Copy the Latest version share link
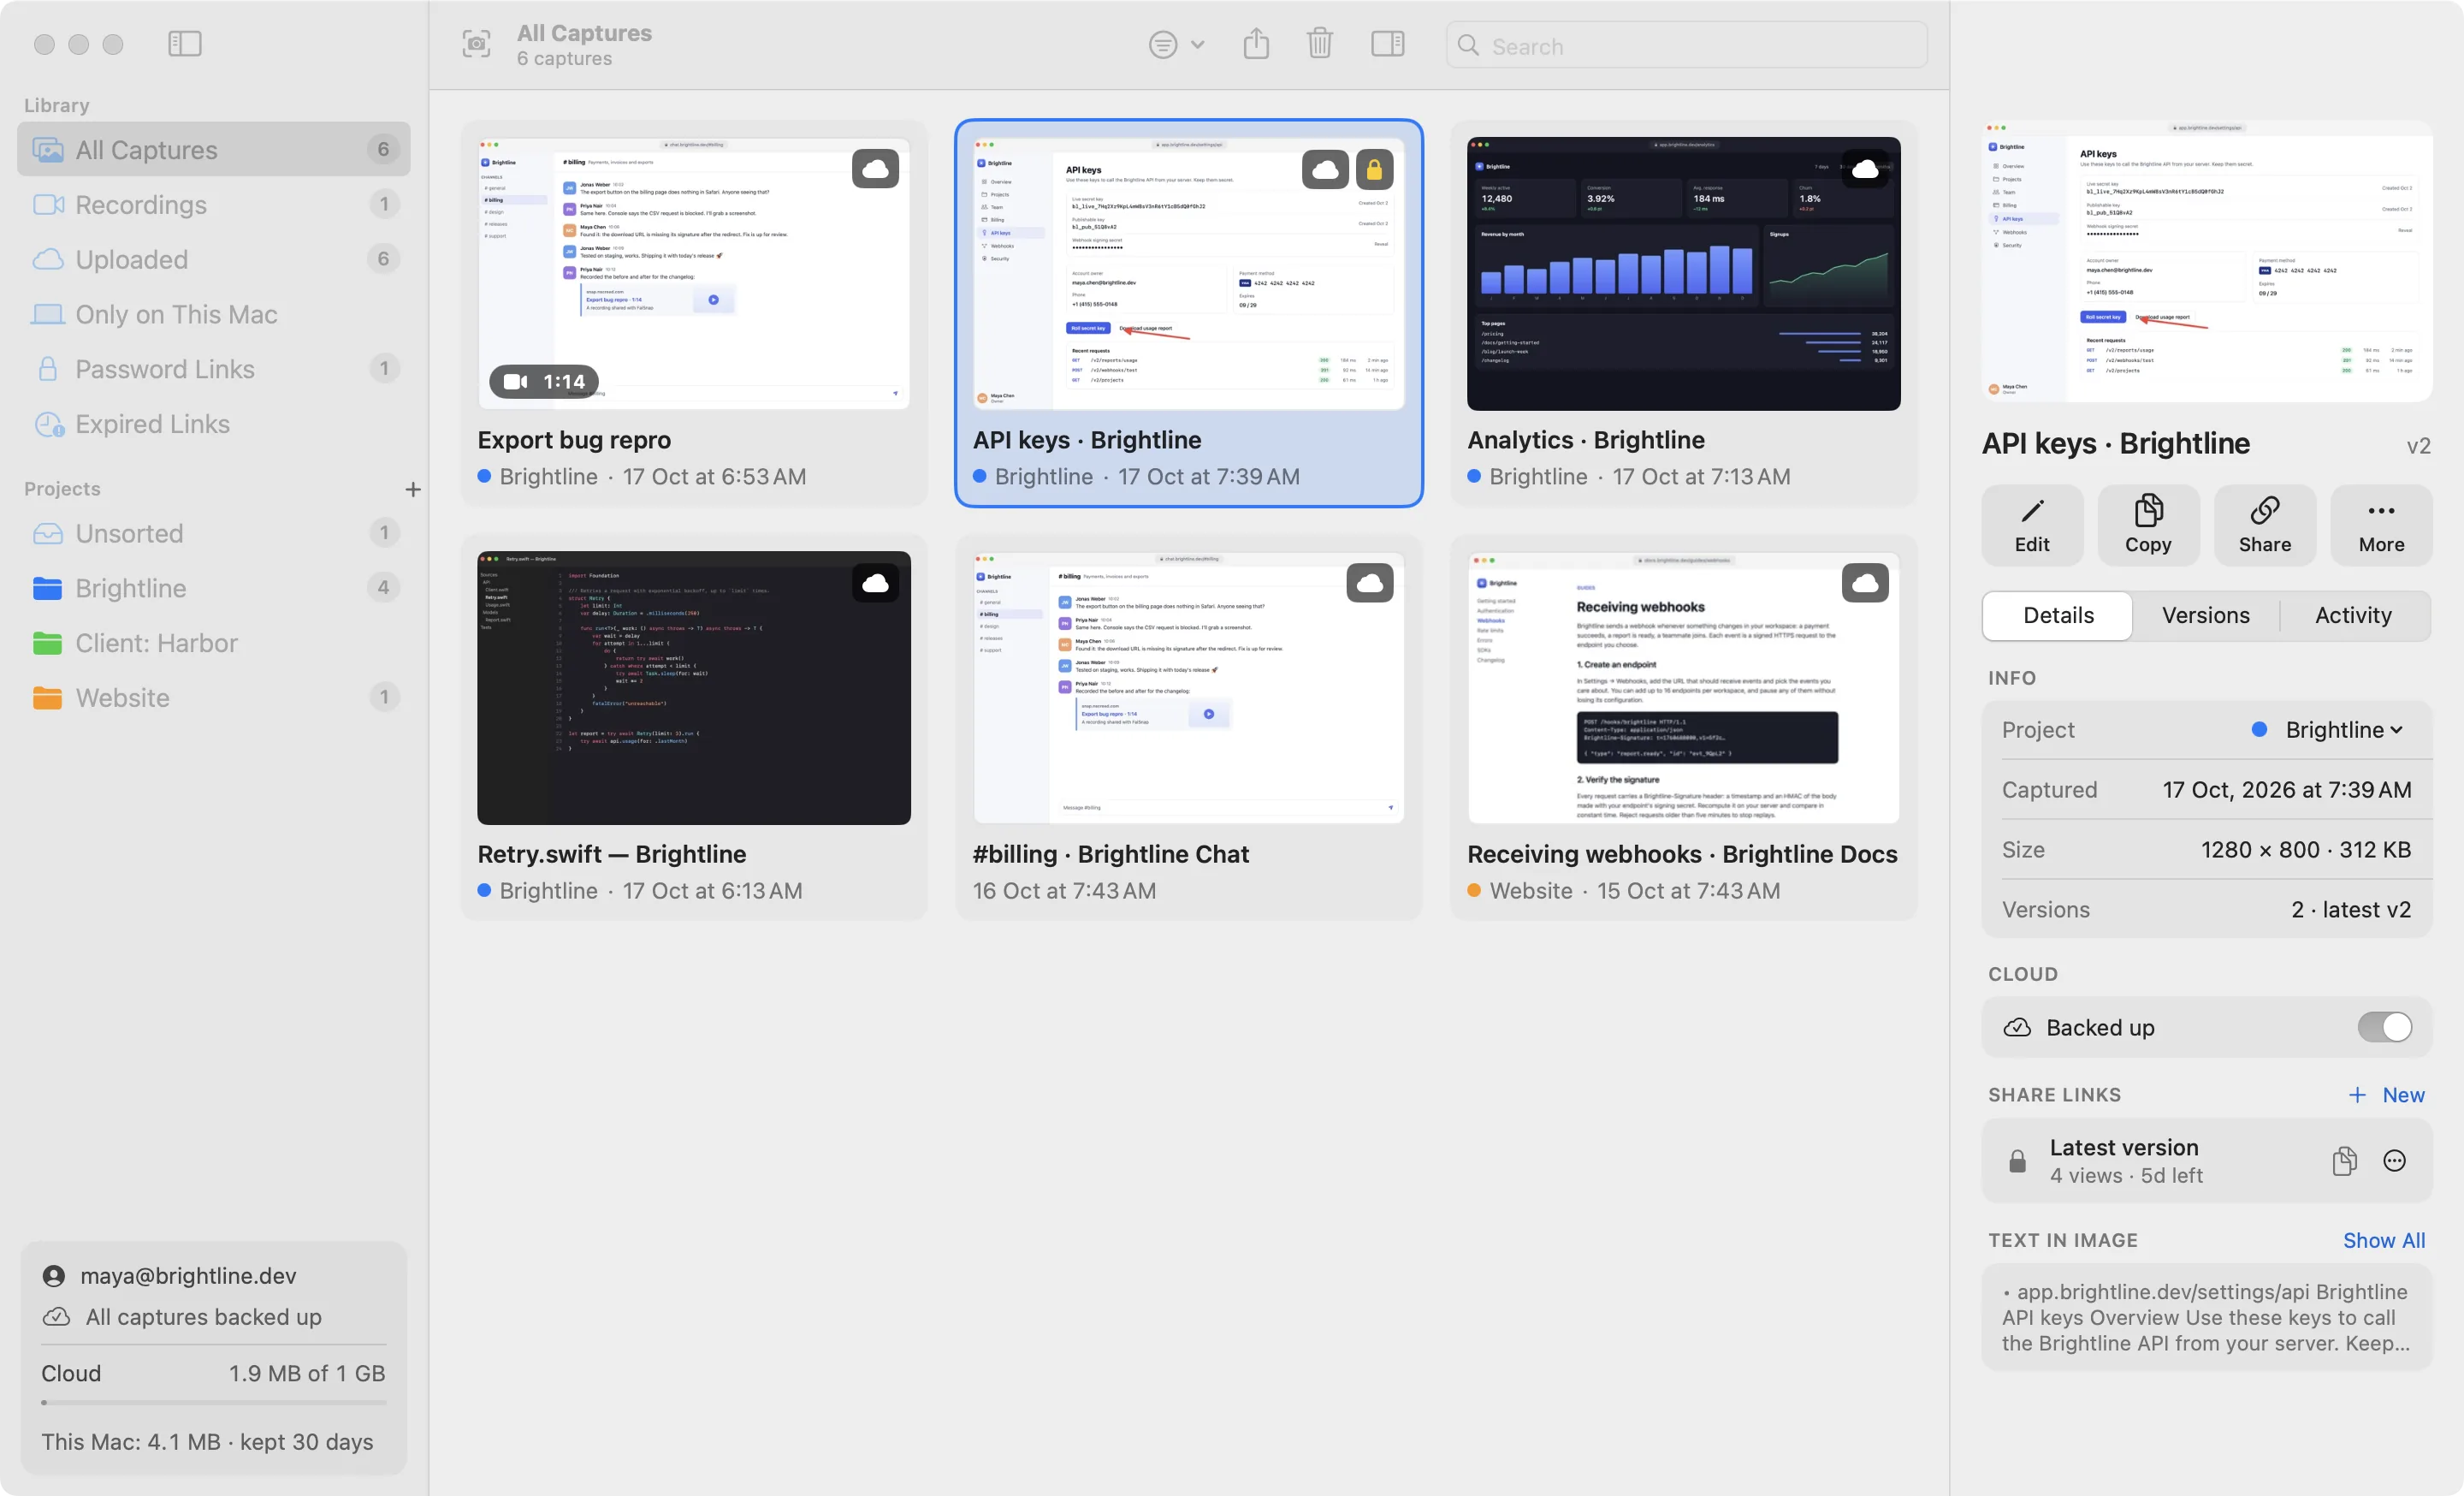Viewport: 2464px width, 1496px height. point(2344,1161)
